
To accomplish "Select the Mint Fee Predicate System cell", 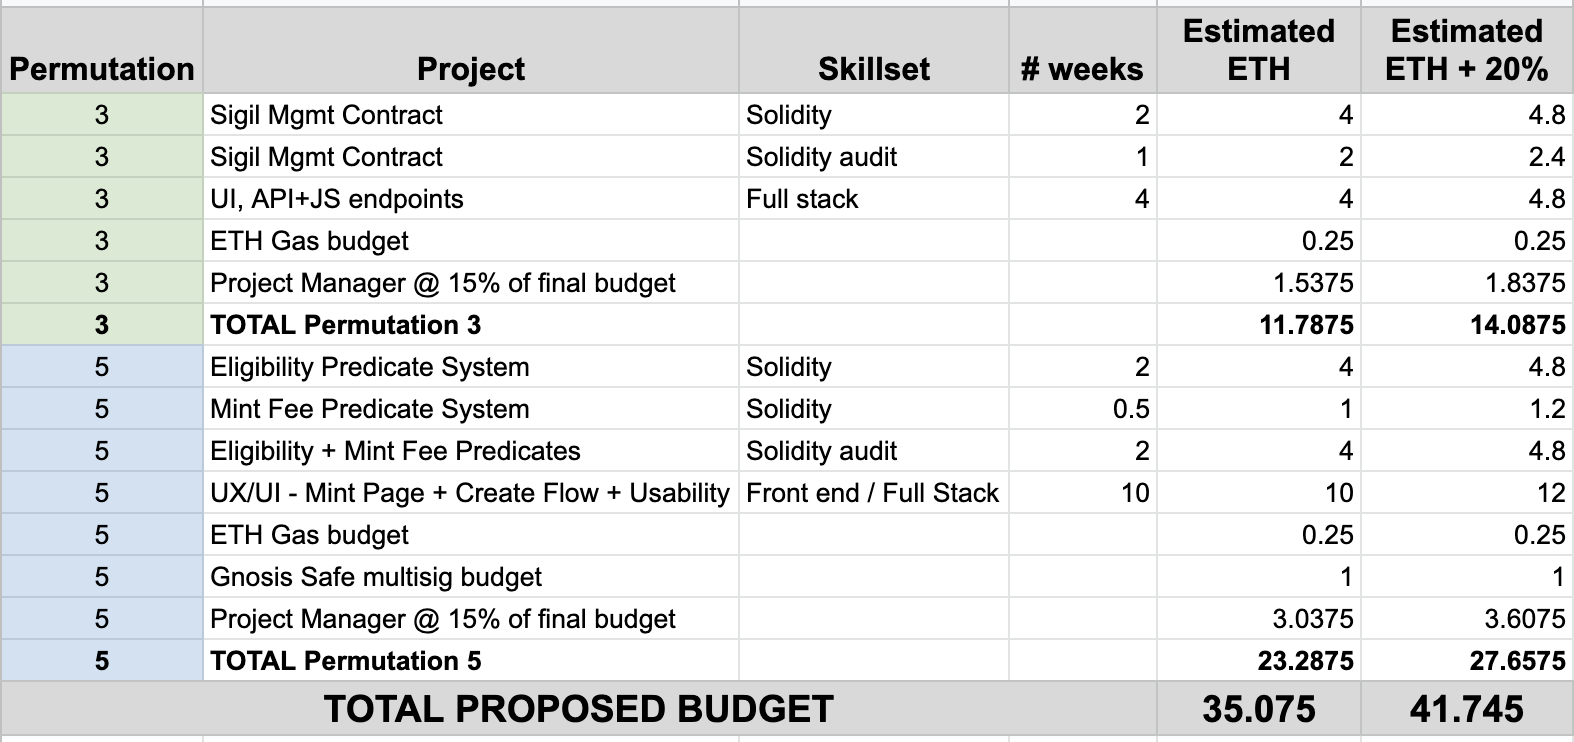I will pyautogui.click(x=370, y=409).
